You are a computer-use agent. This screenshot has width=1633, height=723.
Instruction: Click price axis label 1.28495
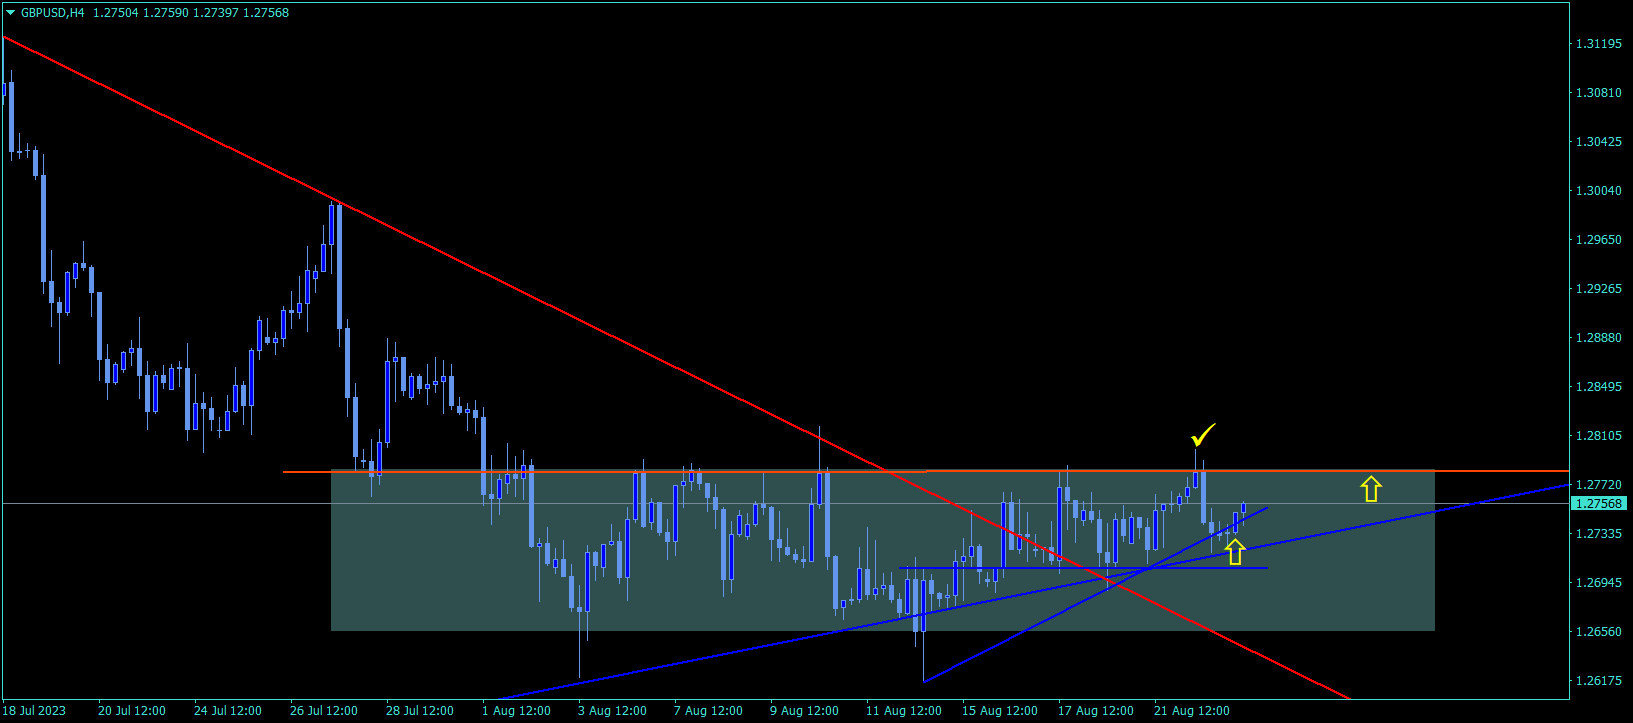point(1599,387)
